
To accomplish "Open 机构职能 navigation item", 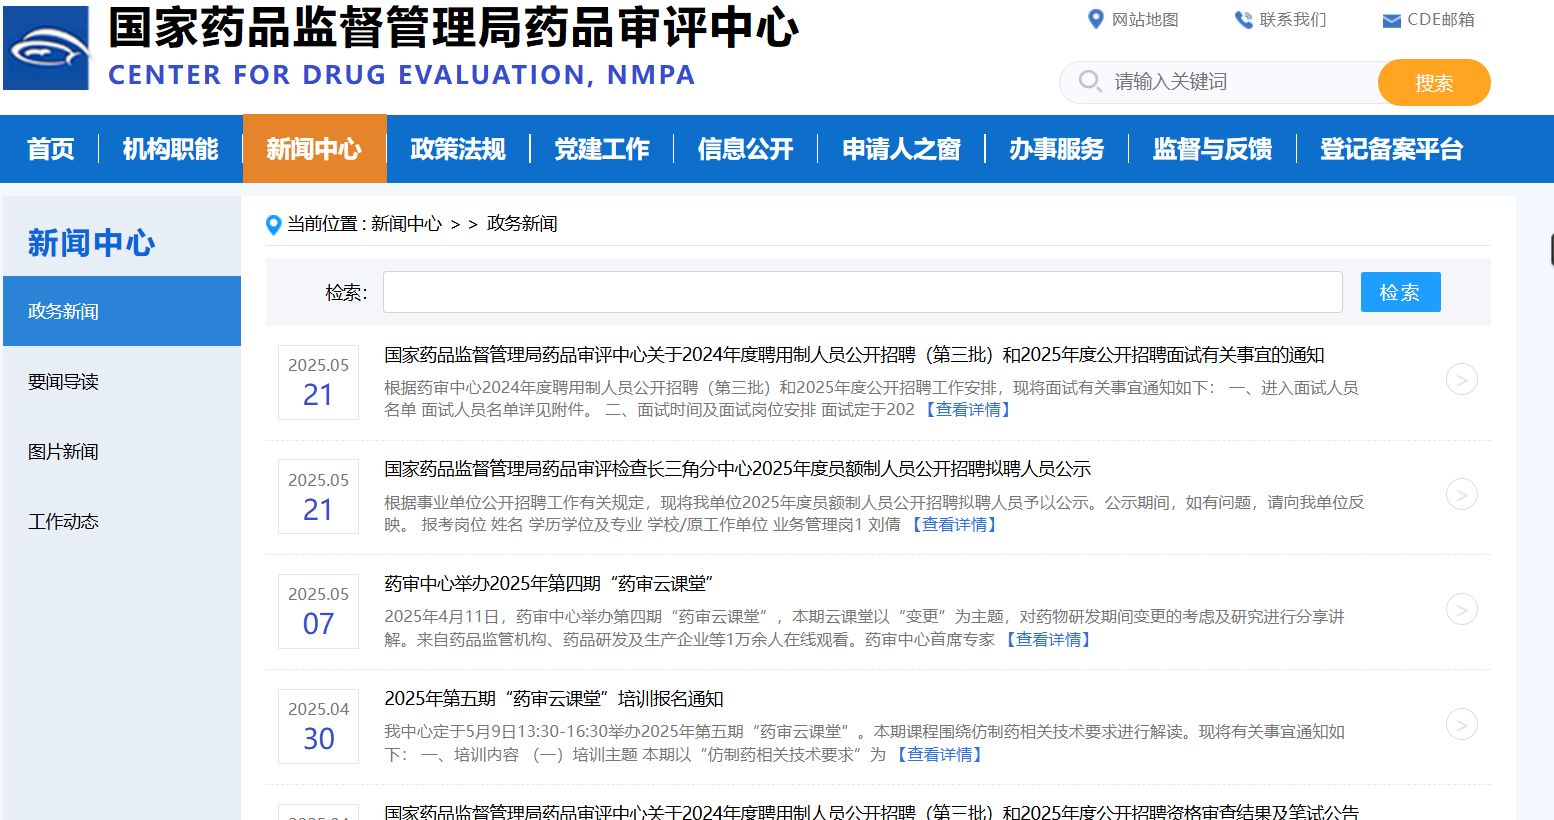I will coord(170,149).
